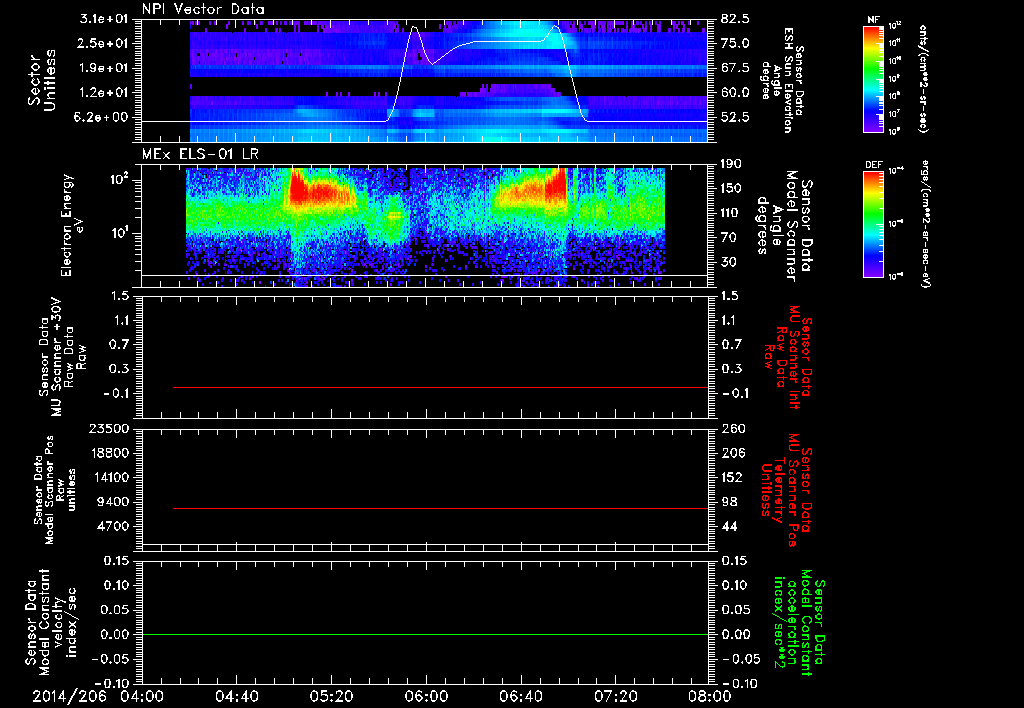Click the '05:20' time axis label

332,696
